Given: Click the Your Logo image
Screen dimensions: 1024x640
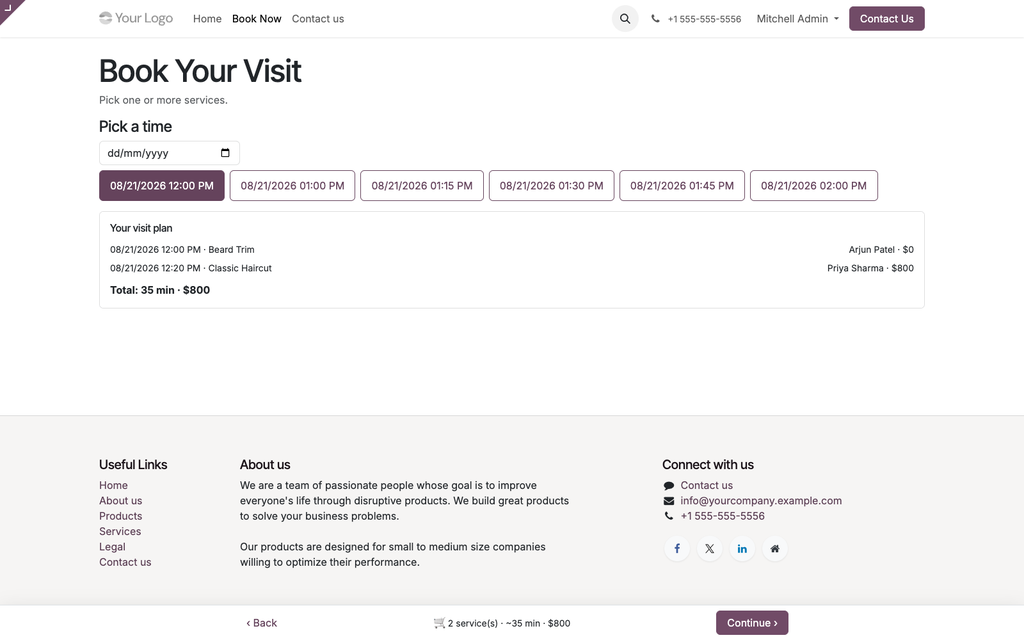Looking at the screenshot, I should (136, 18).
